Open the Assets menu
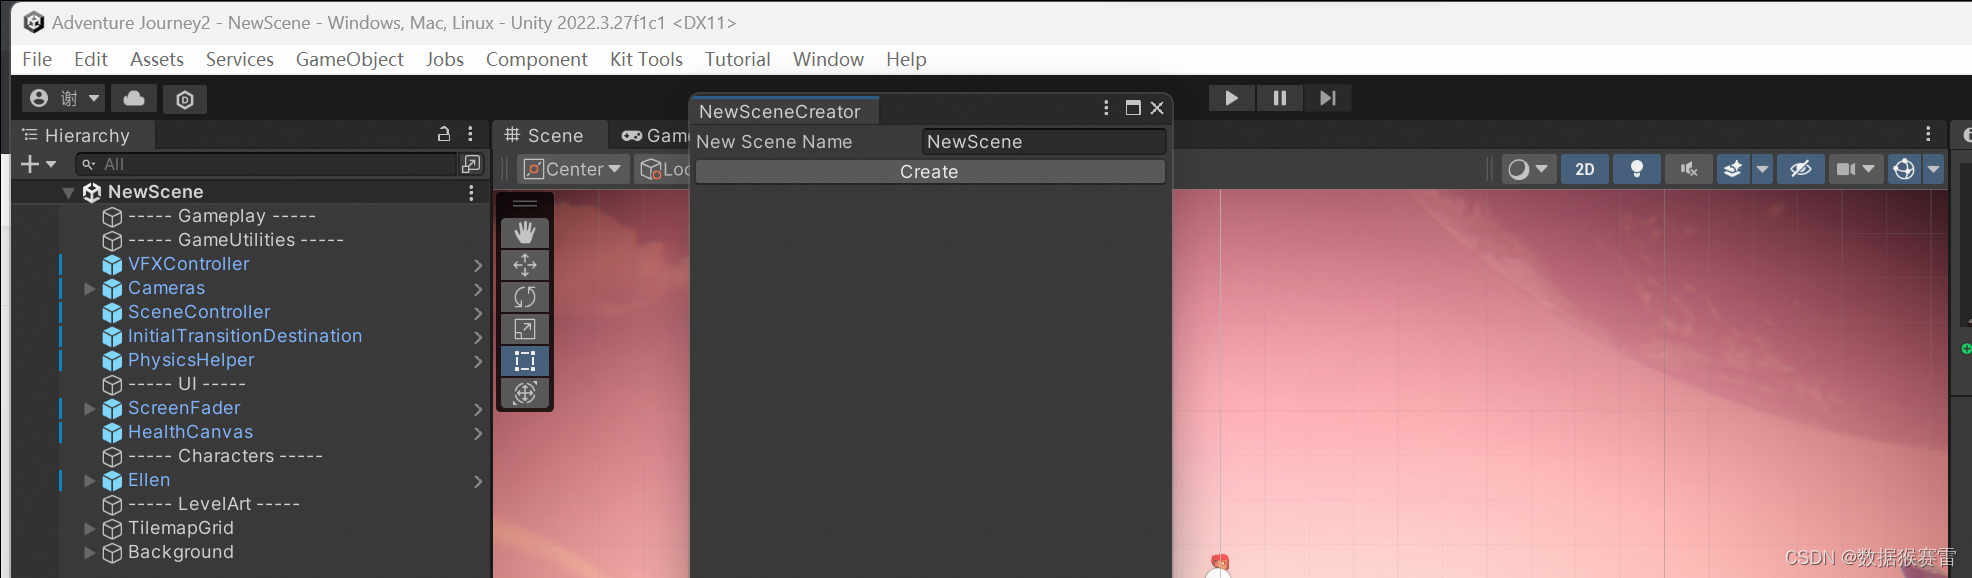Viewport: 1972px width, 578px height. (157, 60)
